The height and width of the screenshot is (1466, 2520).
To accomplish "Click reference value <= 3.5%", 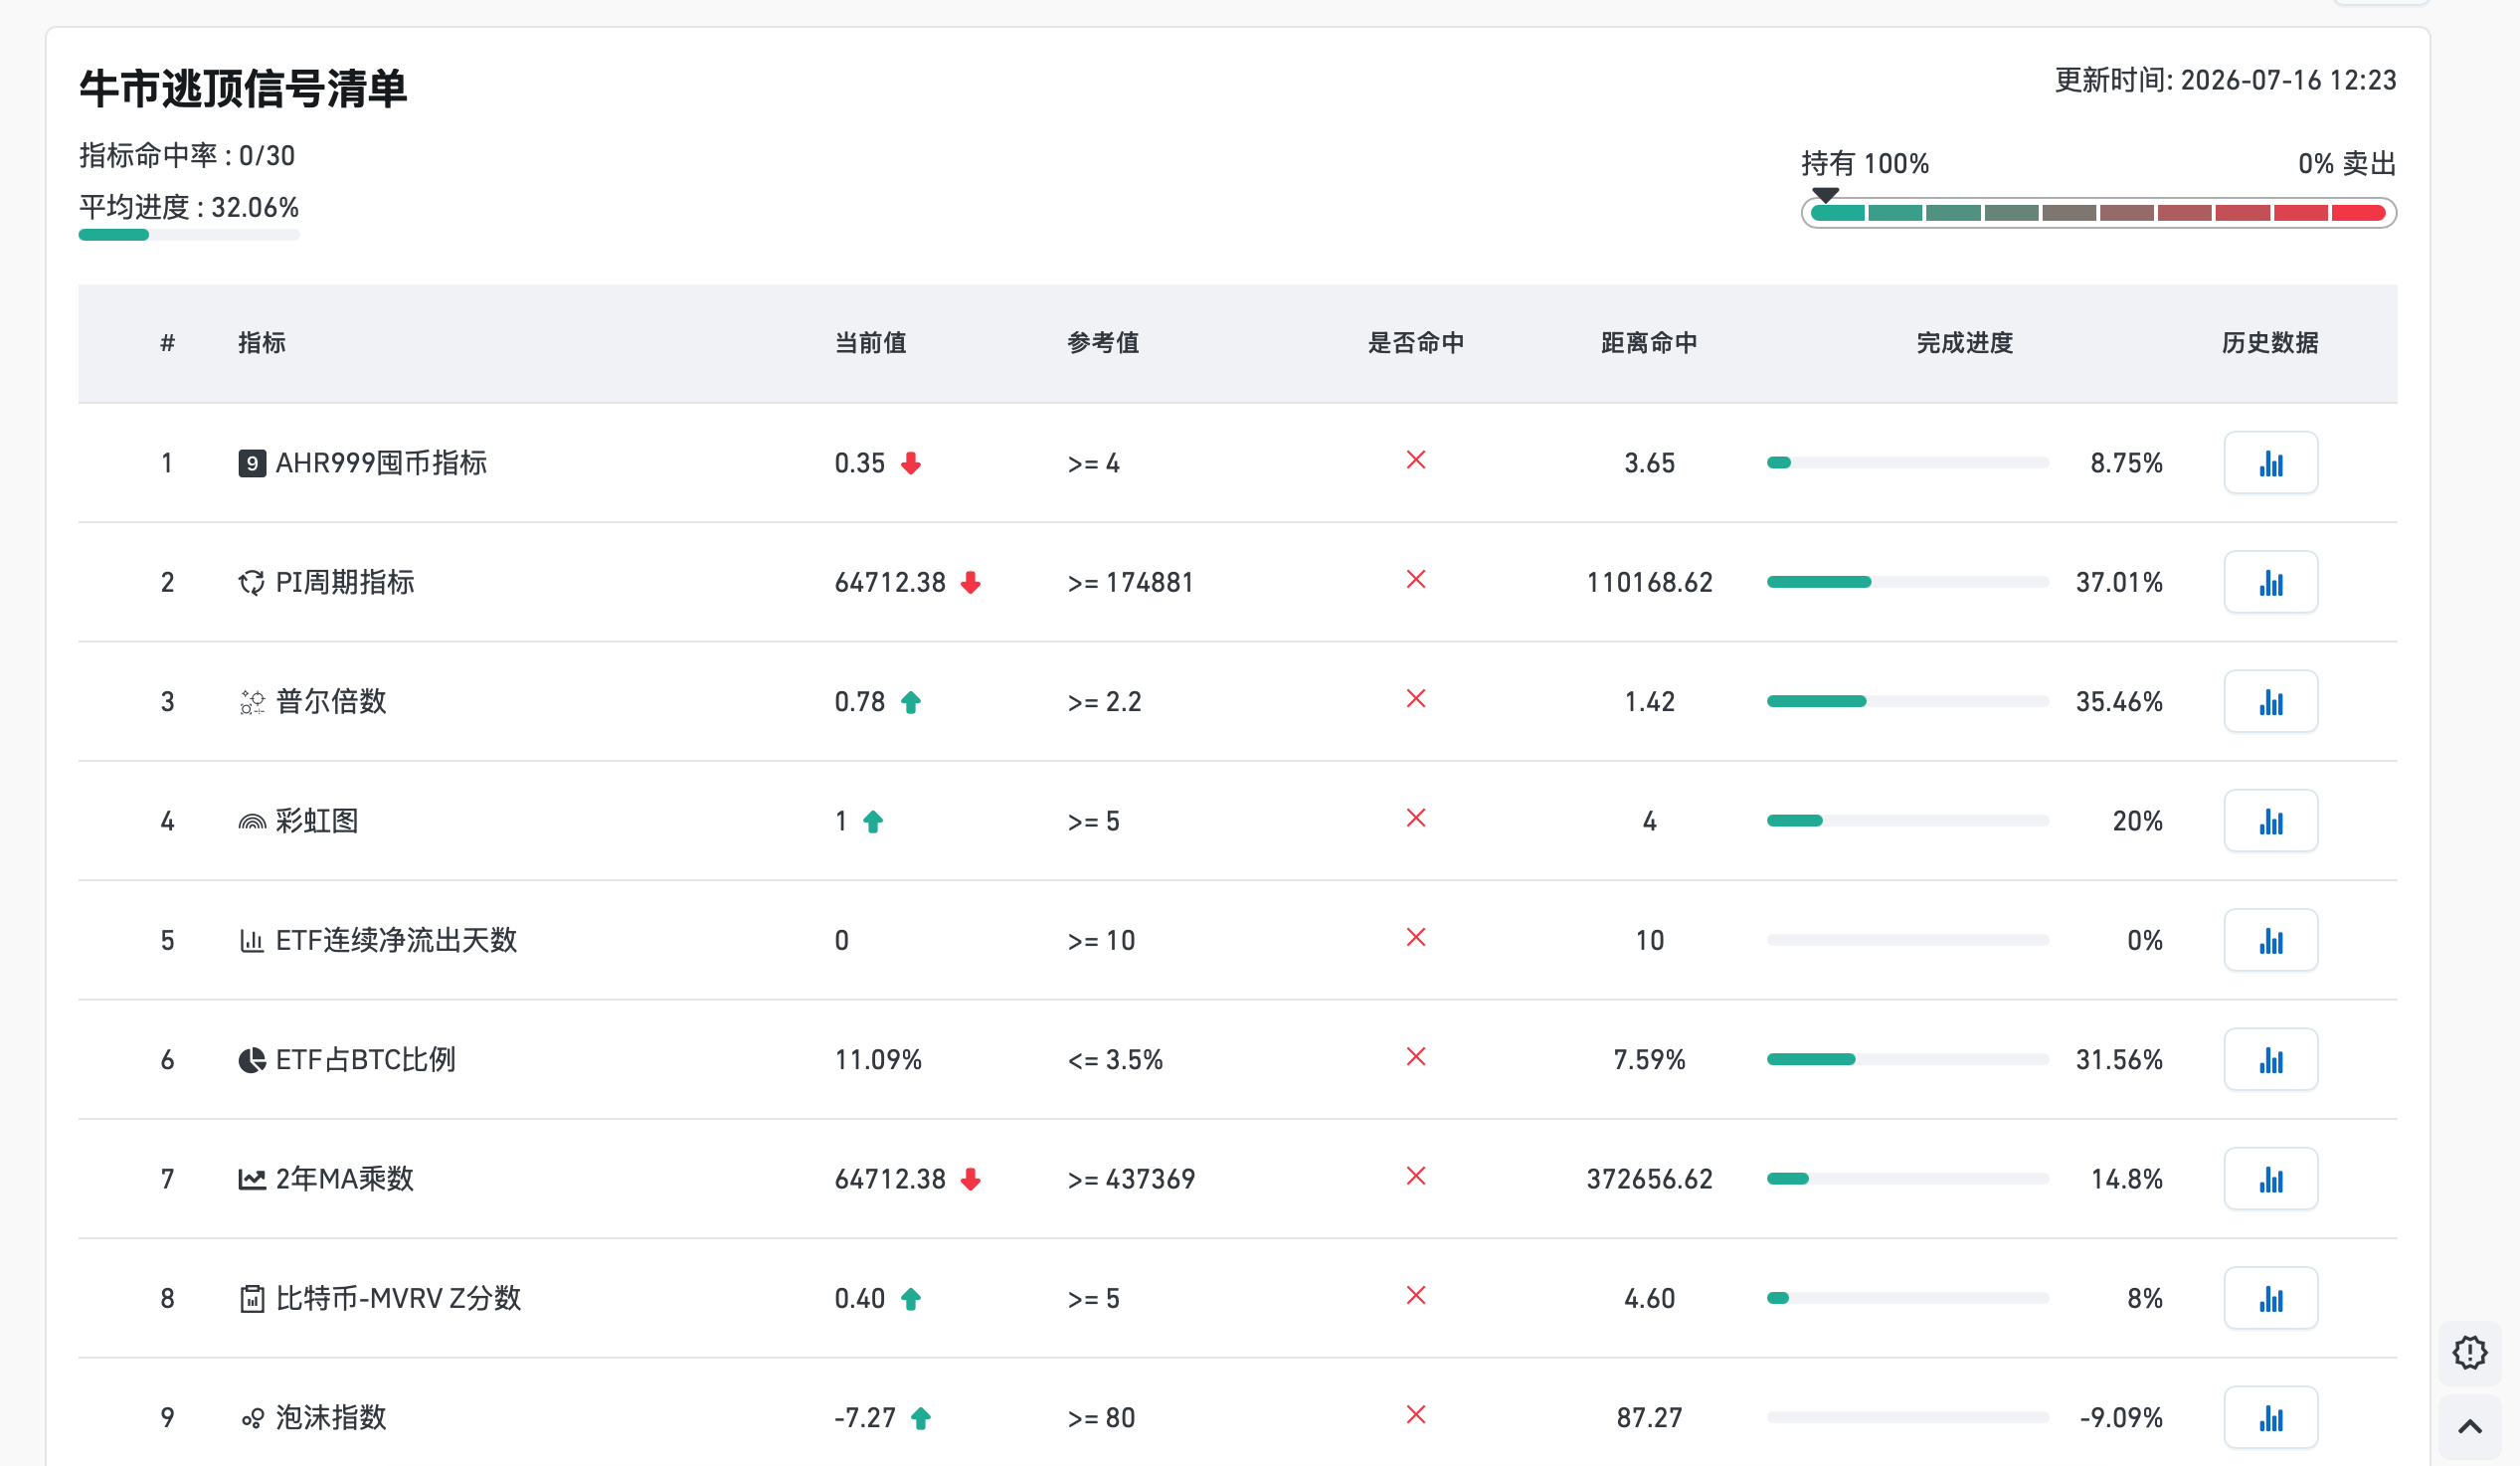I will (x=1115, y=1060).
